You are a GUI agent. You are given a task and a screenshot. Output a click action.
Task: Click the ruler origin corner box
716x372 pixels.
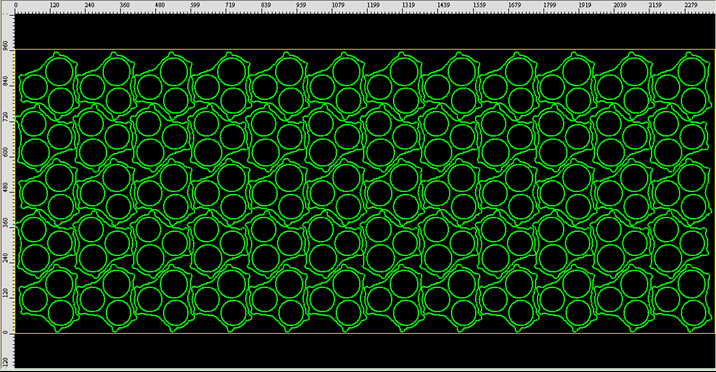click(x=6, y=6)
